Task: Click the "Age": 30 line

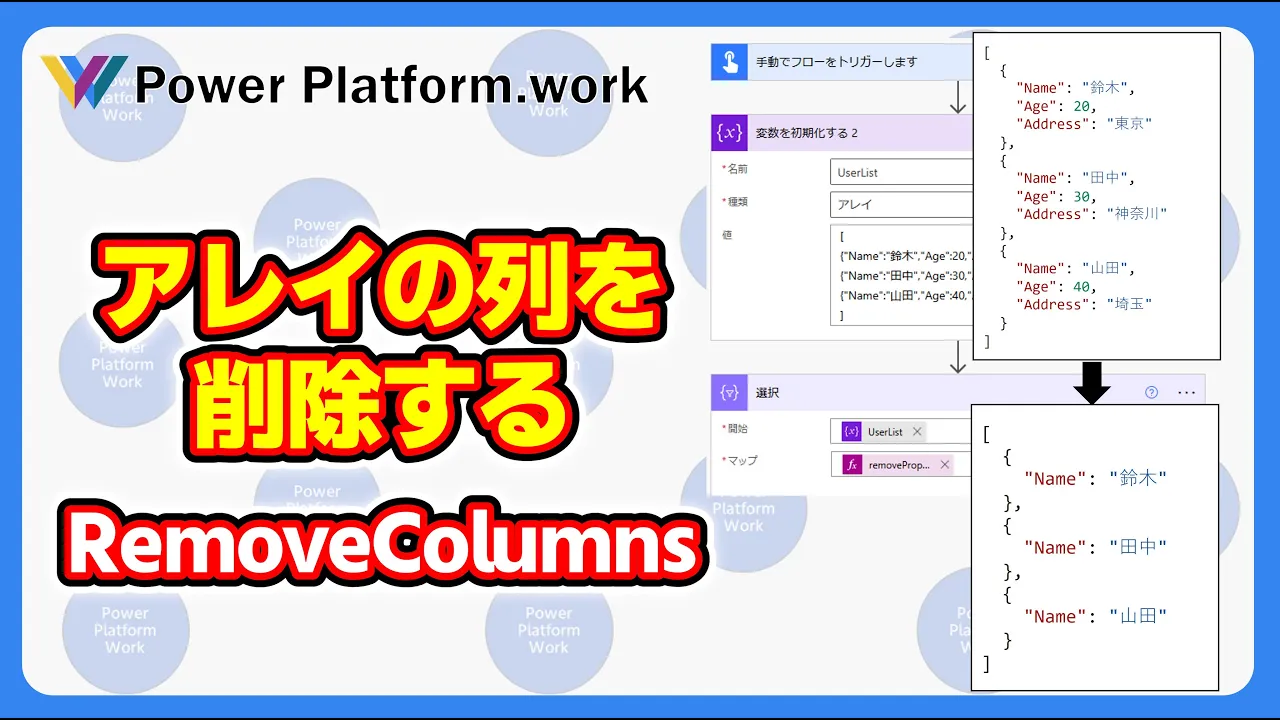Action: [x=1056, y=196]
